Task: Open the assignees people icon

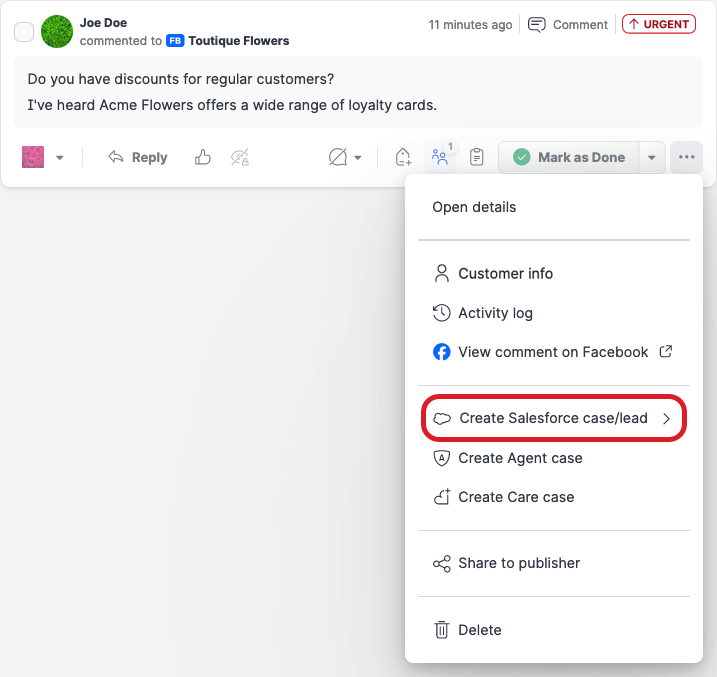Action: pos(439,157)
